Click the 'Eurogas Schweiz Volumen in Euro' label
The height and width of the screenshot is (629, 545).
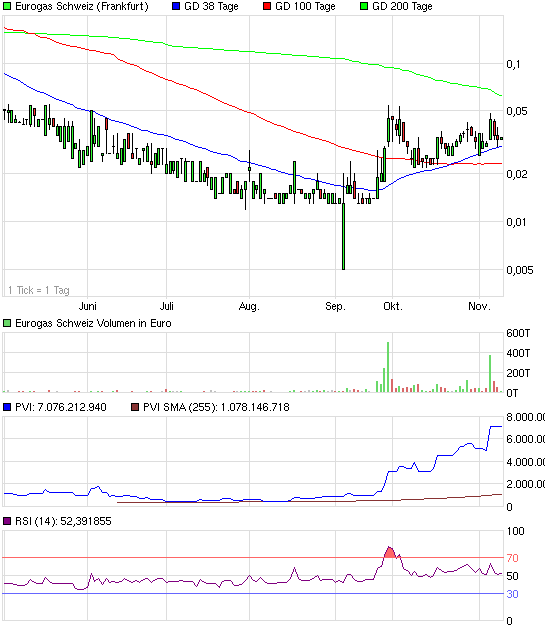coord(93,323)
